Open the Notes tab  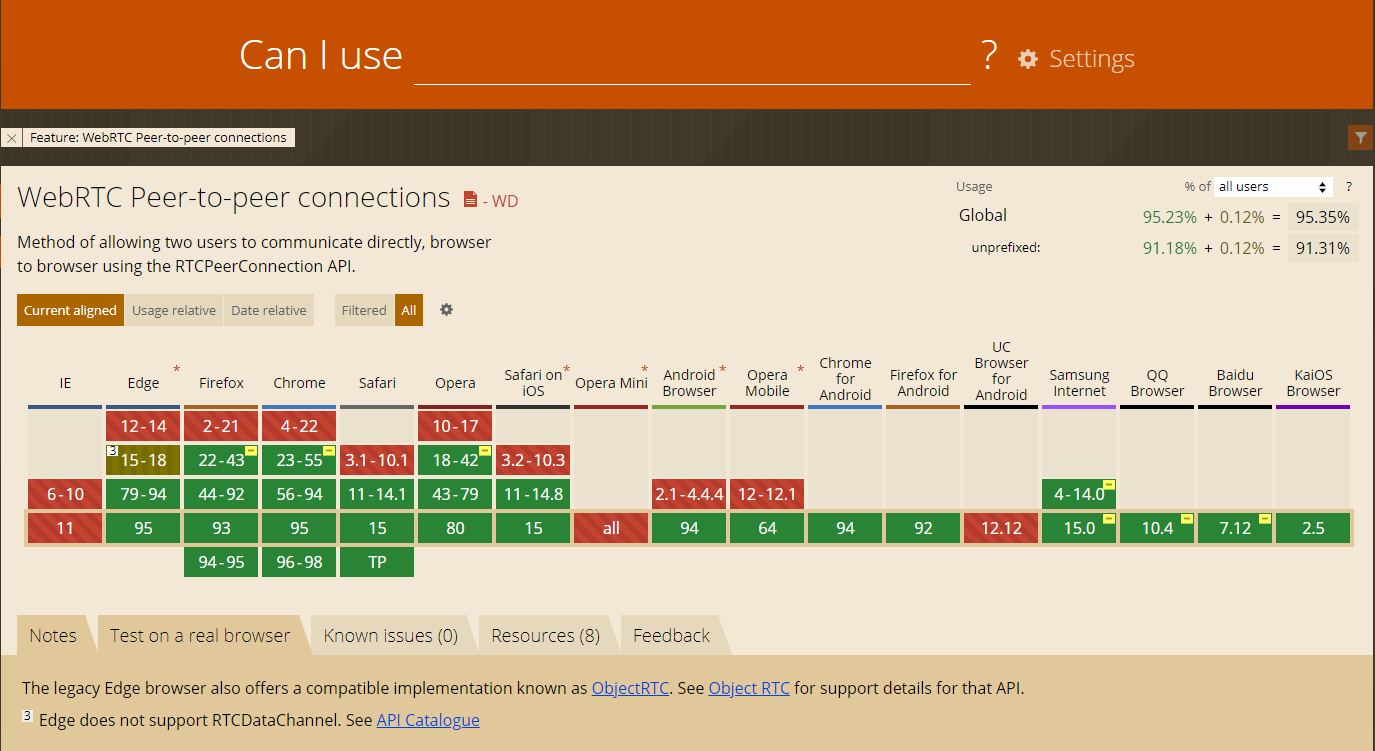53,635
